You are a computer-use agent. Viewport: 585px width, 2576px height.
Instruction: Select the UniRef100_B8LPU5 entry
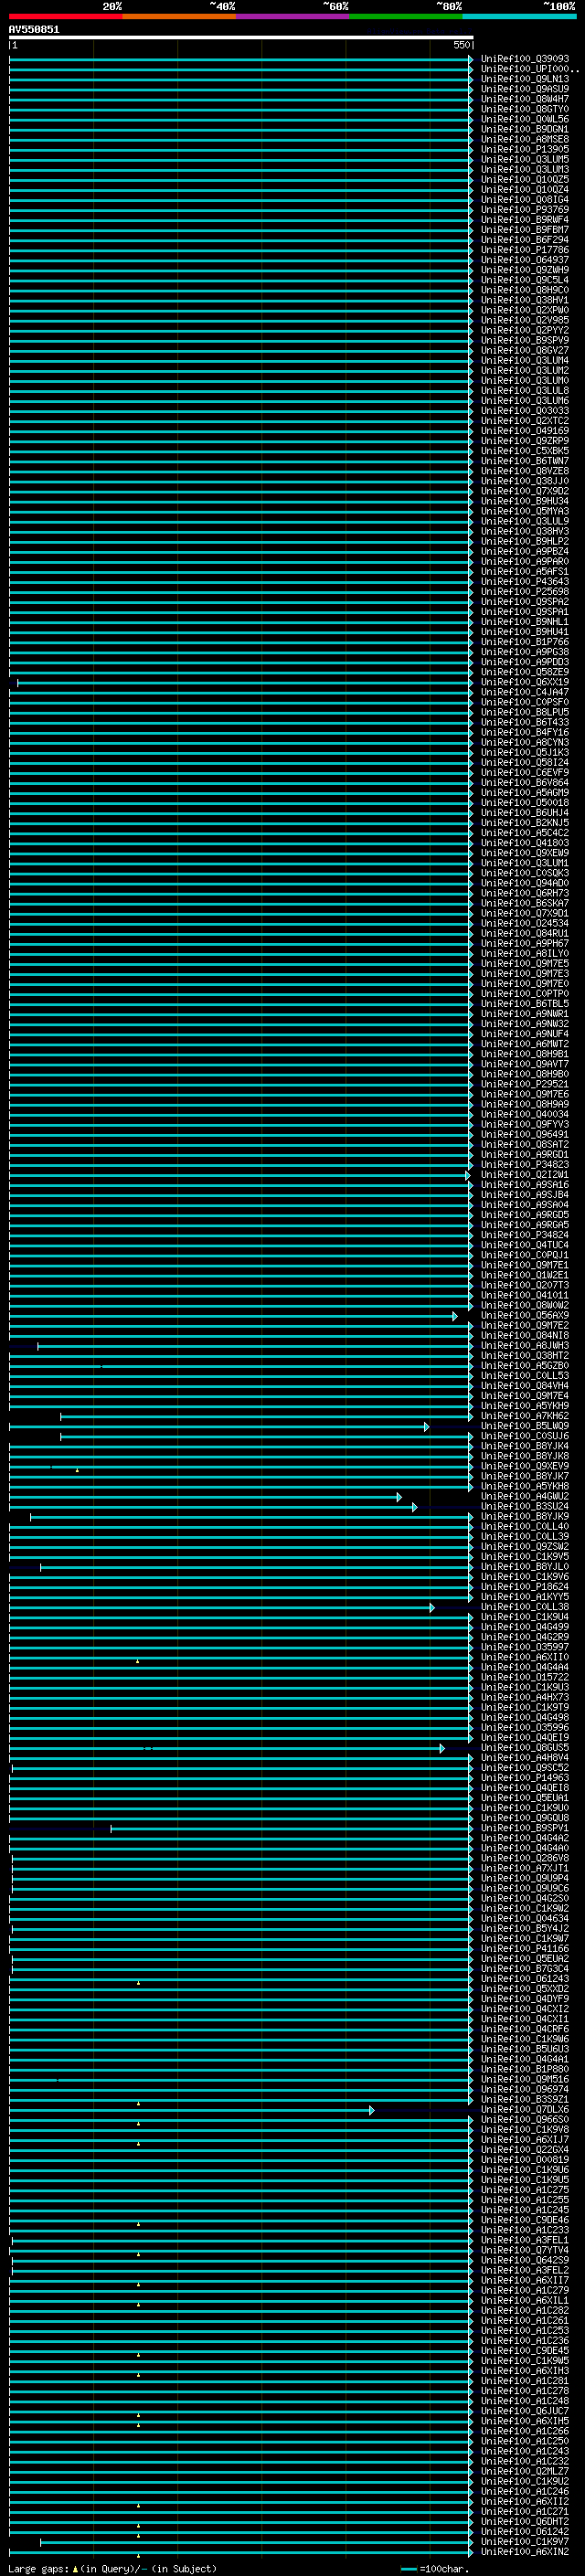point(525,712)
